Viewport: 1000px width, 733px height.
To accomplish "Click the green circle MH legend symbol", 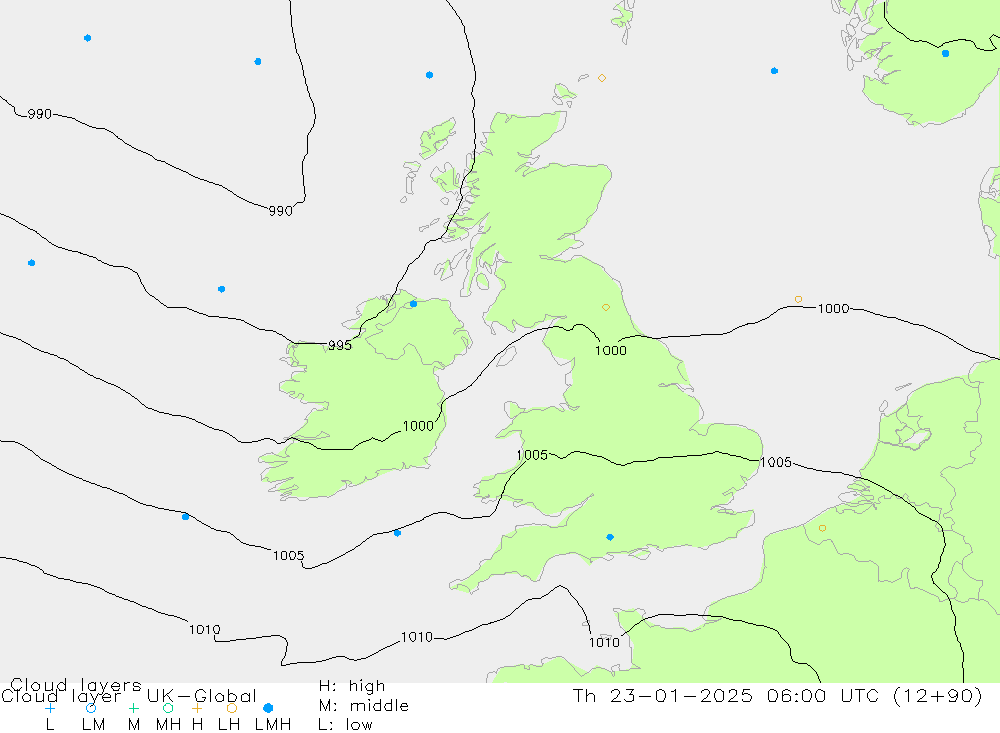I will [168, 708].
